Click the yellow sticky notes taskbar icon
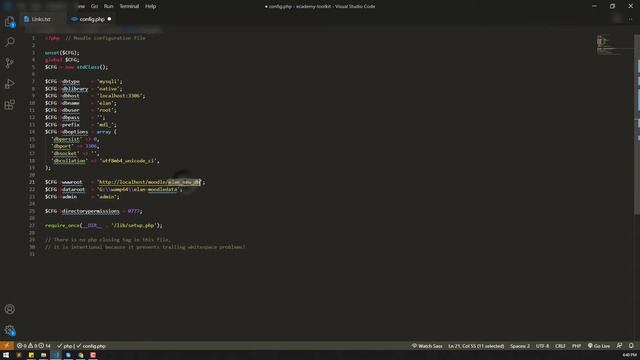 click(x=31, y=355)
